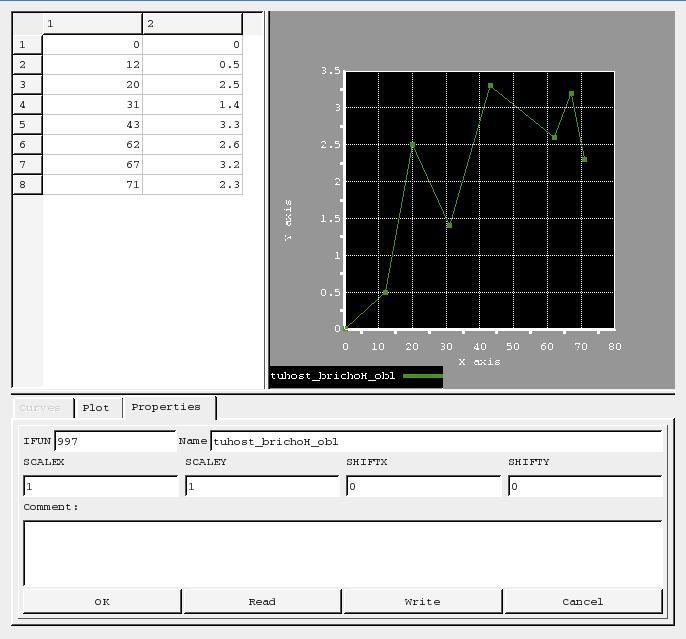Screen dimensions: 686x639
Task: Click the SHIFTX input field
Action: coord(424,486)
